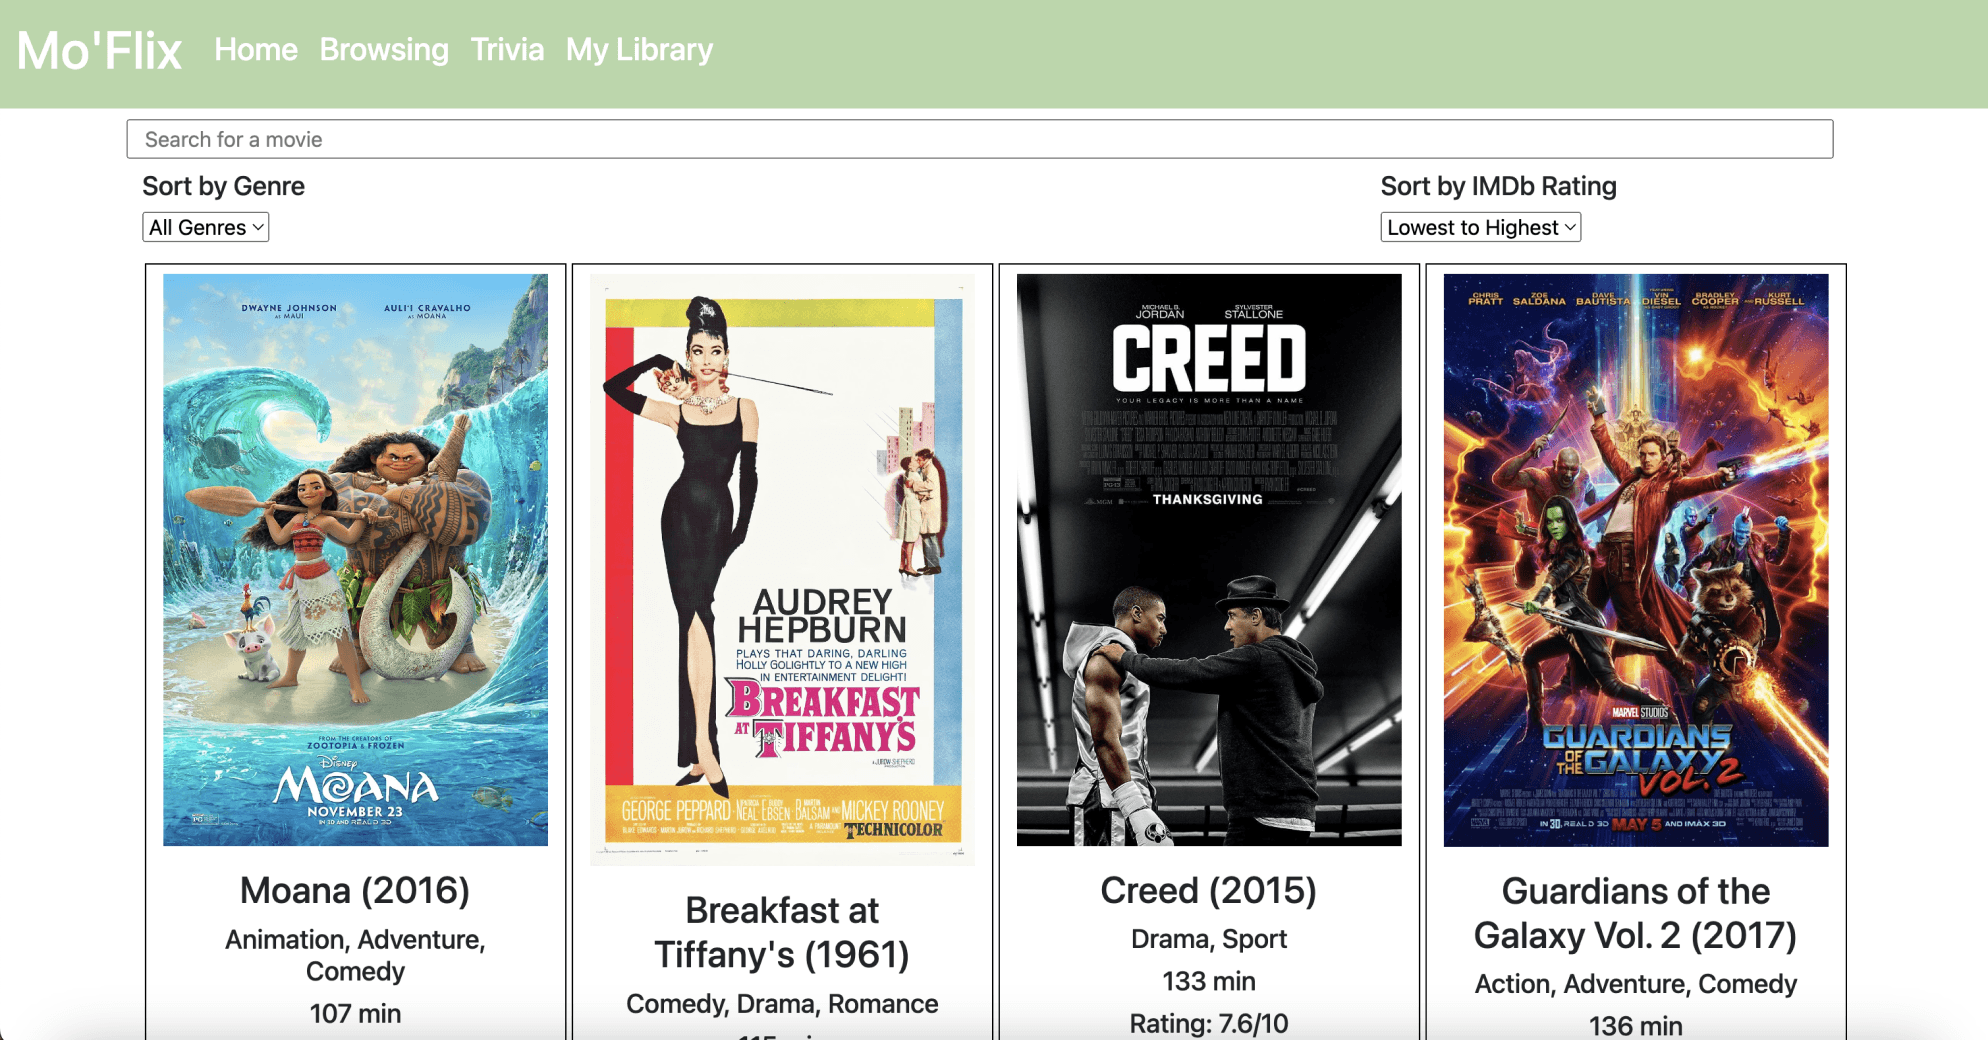Click the Sort by IMDb Rating label
Viewport: 1988px width, 1040px height.
[x=1499, y=186]
